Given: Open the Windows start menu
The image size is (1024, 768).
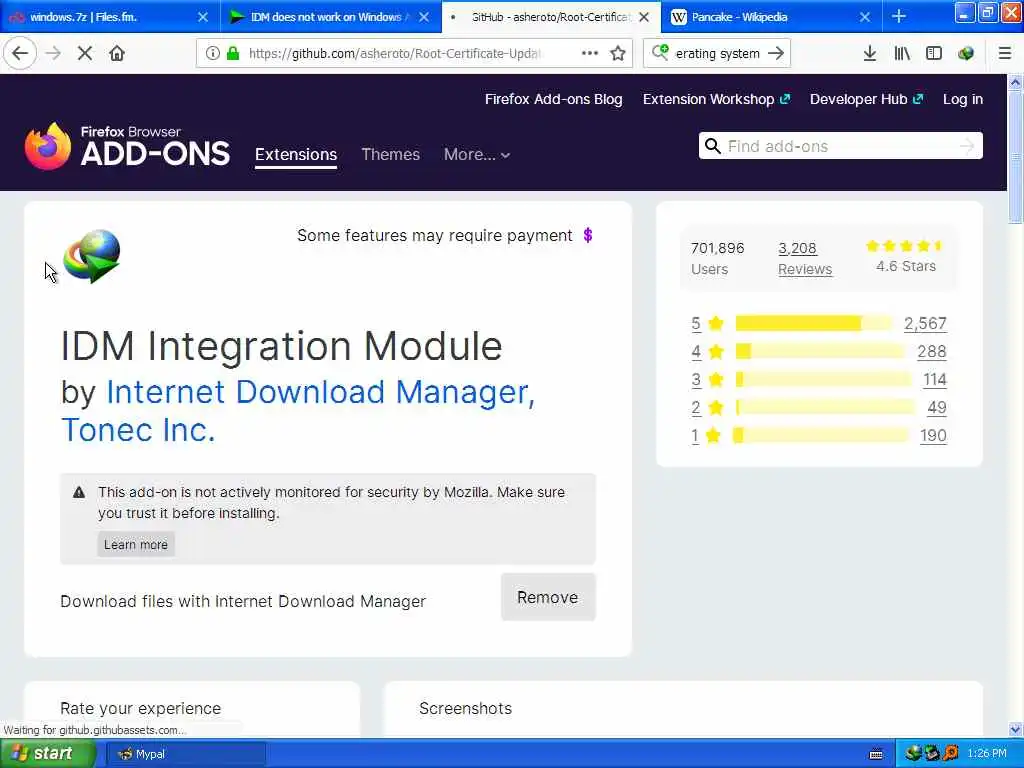Looking at the screenshot, I should point(47,754).
